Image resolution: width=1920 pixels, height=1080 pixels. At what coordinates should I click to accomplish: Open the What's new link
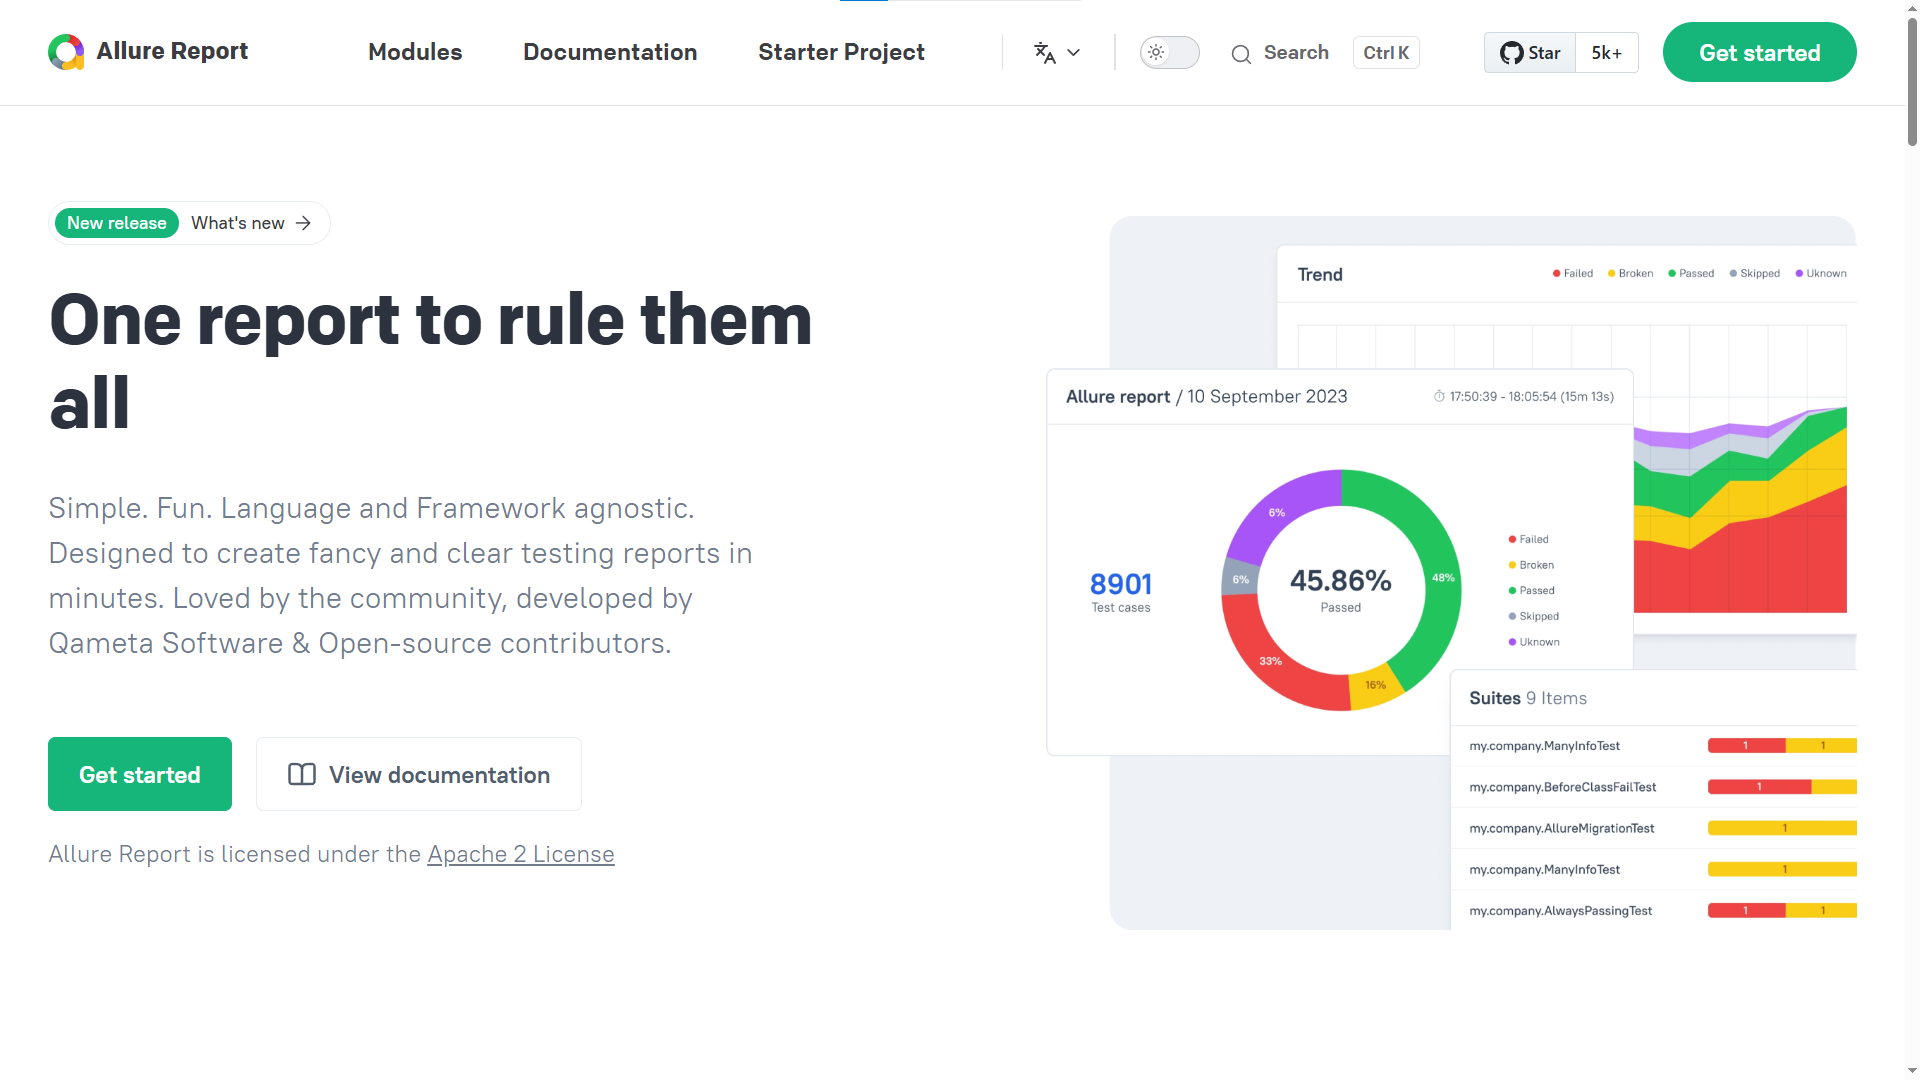click(238, 223)
